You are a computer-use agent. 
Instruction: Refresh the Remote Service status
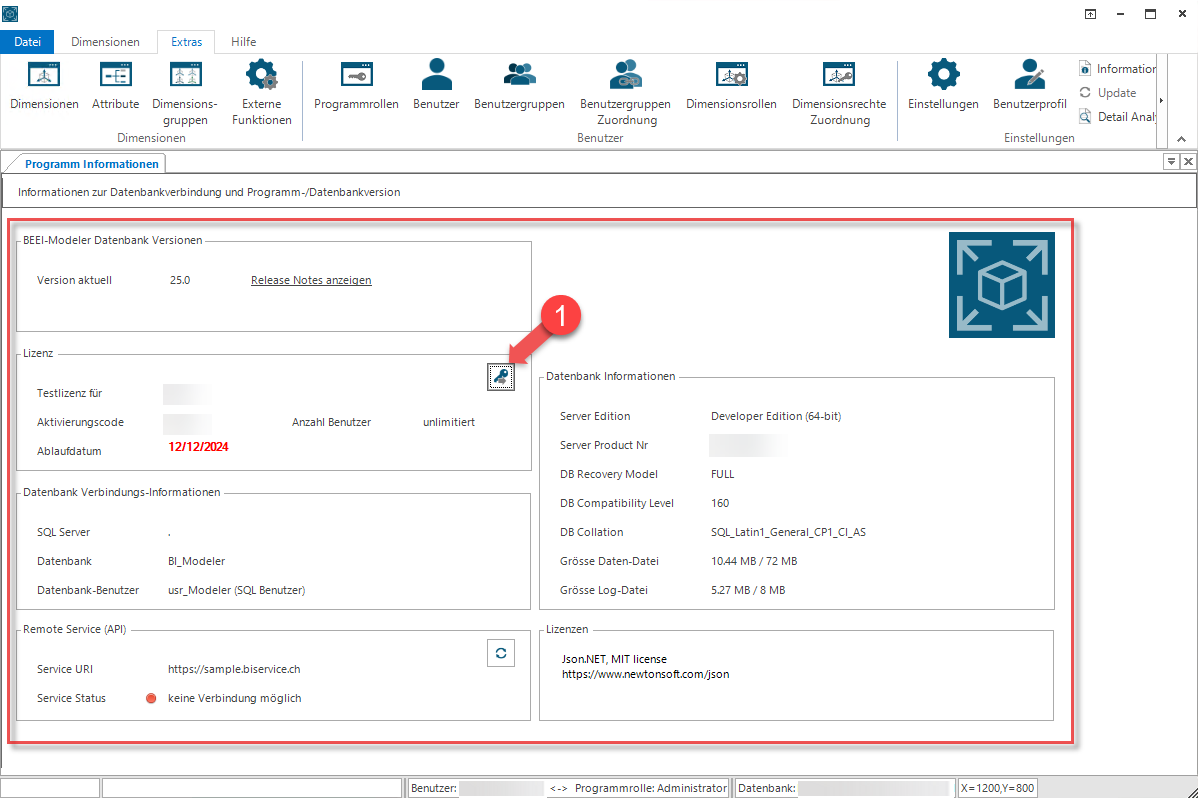[500, 653]
